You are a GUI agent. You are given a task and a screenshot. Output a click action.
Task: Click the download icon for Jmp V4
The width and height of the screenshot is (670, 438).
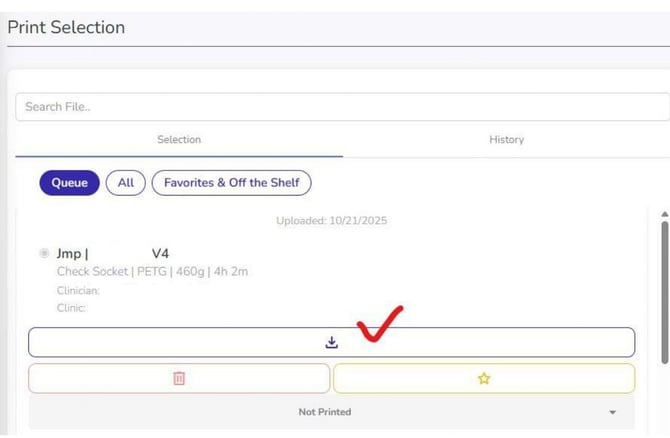(x=332, y=342)
